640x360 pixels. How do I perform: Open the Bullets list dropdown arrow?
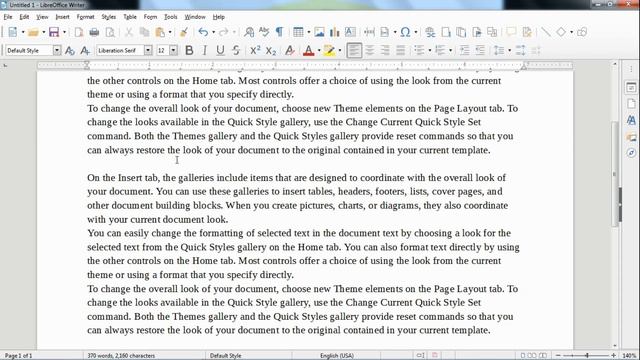(429, 51)
